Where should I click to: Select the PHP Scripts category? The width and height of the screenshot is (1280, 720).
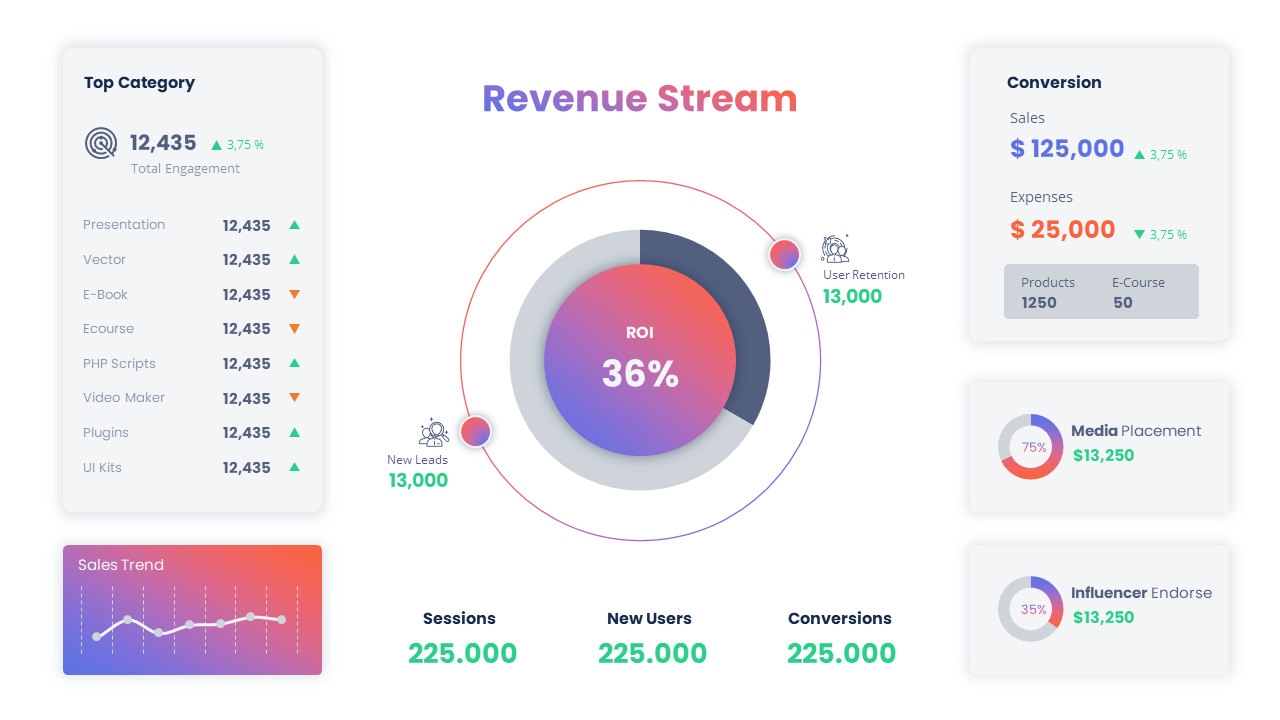coord(119,363)
